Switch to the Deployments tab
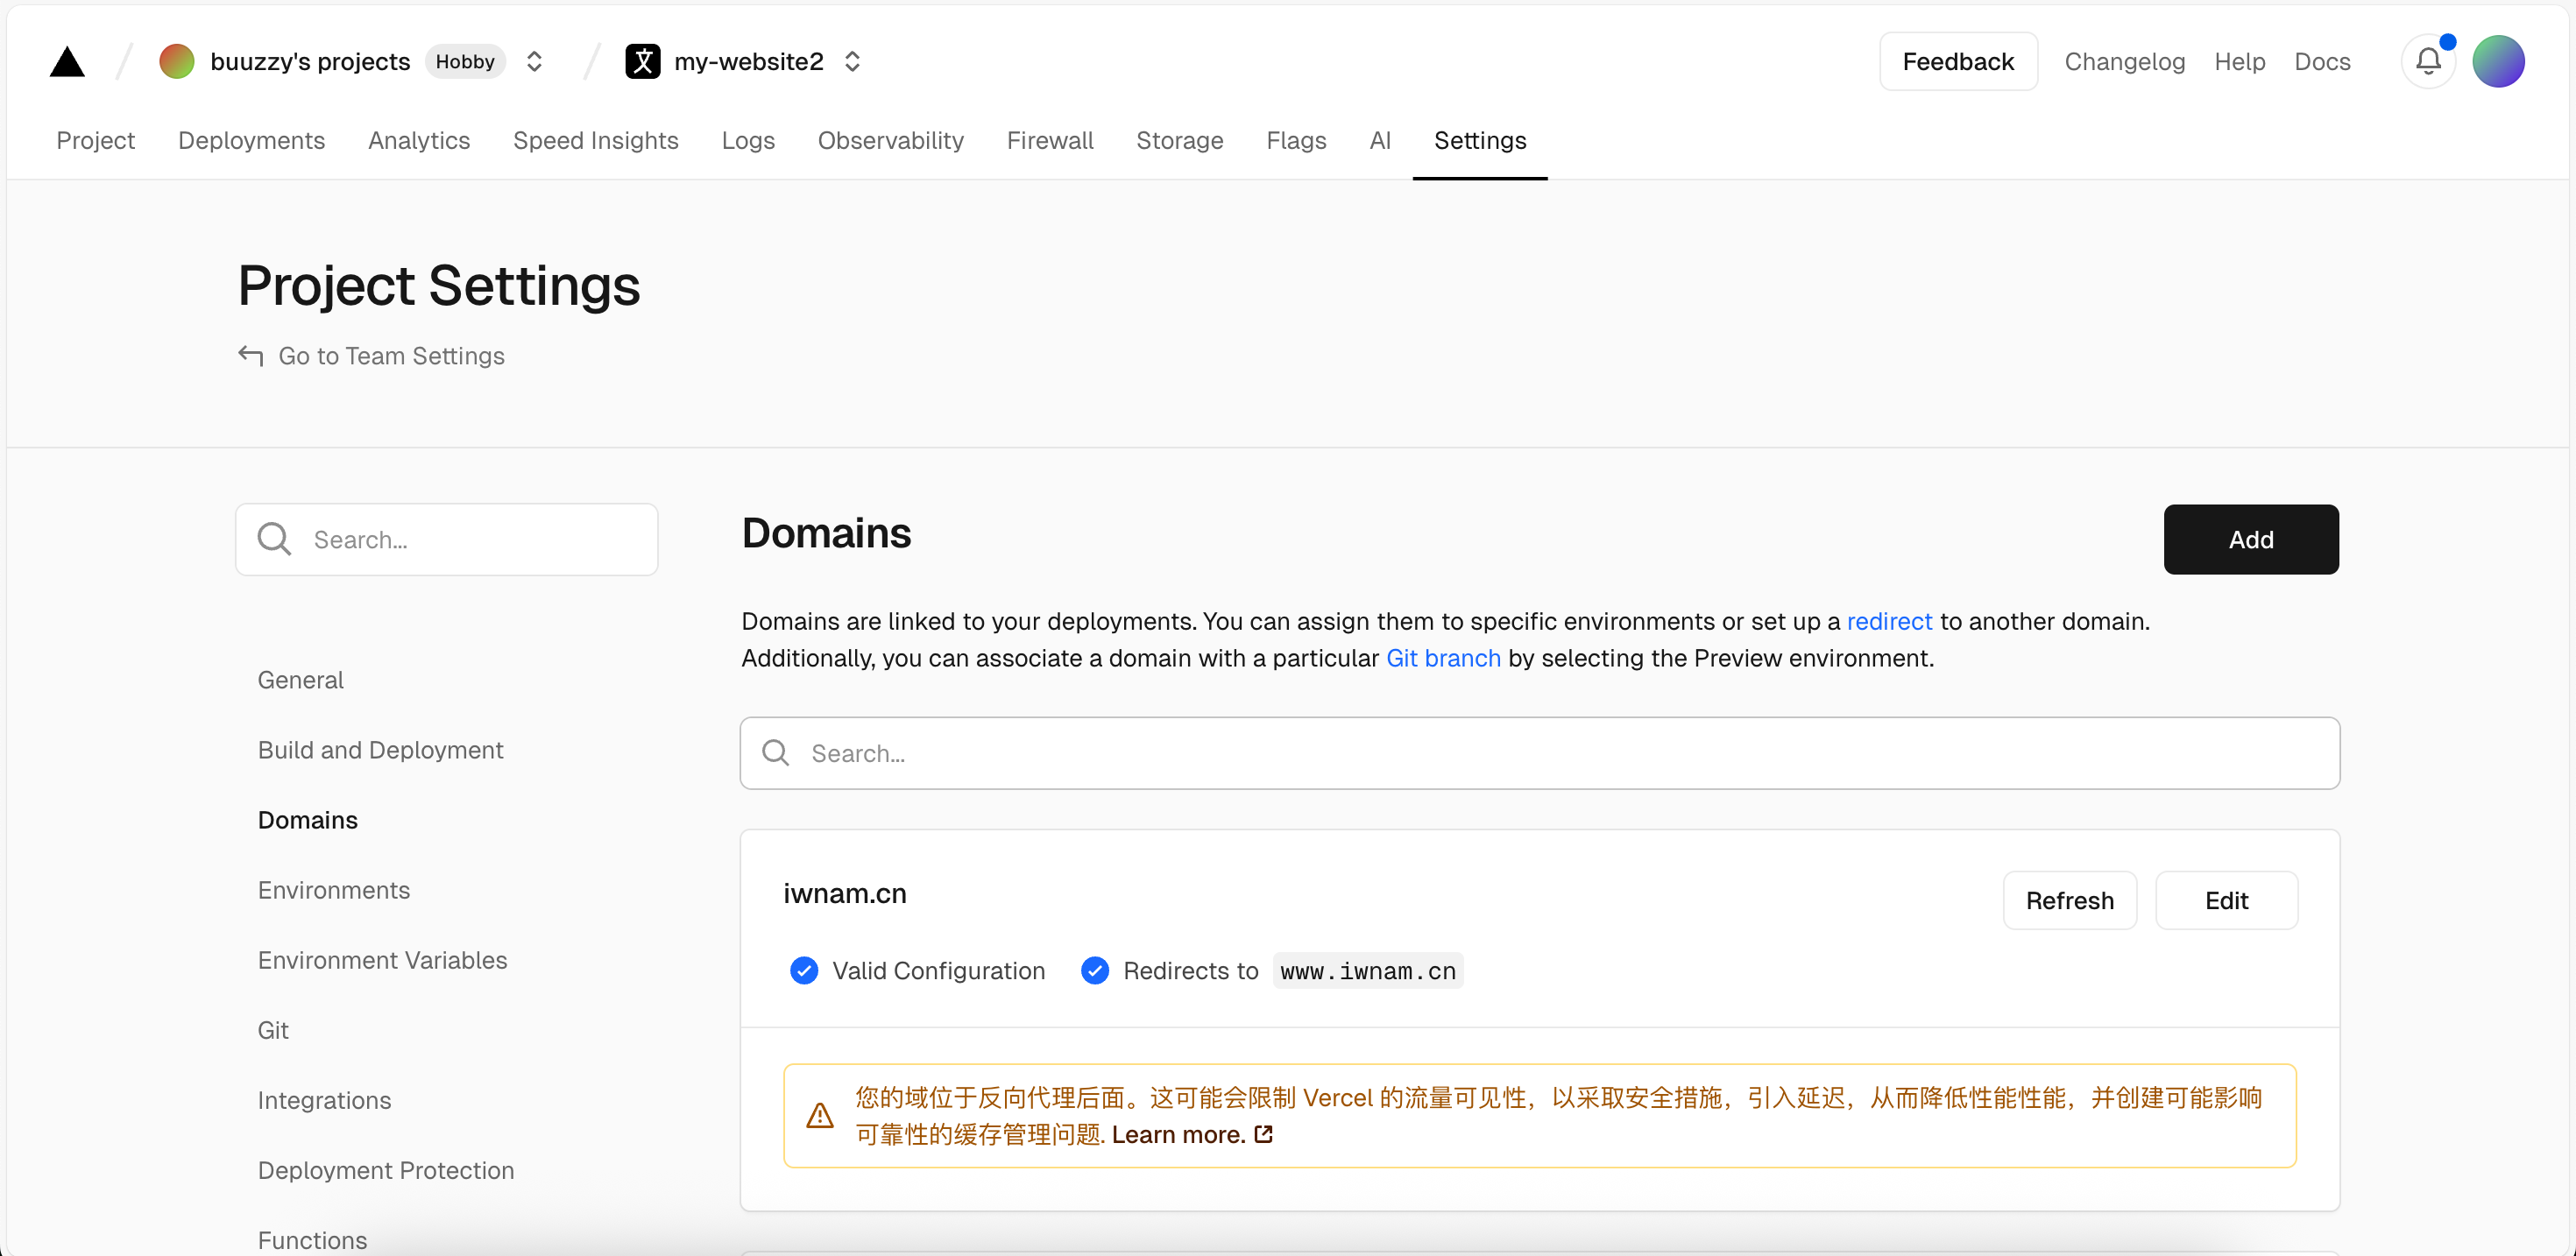The width and height of the screenshot is (2576, 1256). (251, 141)
